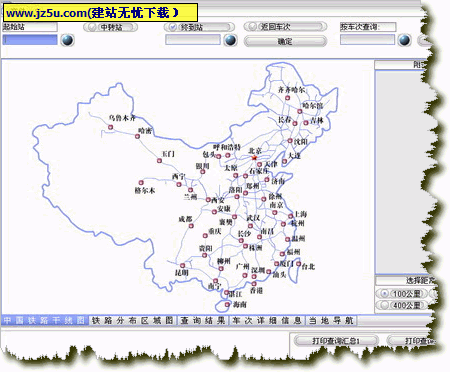The height and width of the screenshot is (372, 450).
Task: Click the 香港 city label on the map
Action: (256, 291)
